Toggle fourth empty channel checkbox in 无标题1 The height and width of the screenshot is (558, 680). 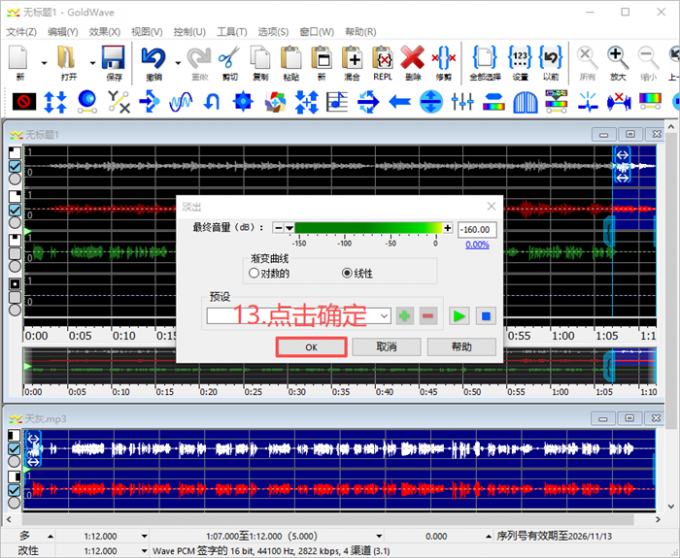(x=15, y=297)
